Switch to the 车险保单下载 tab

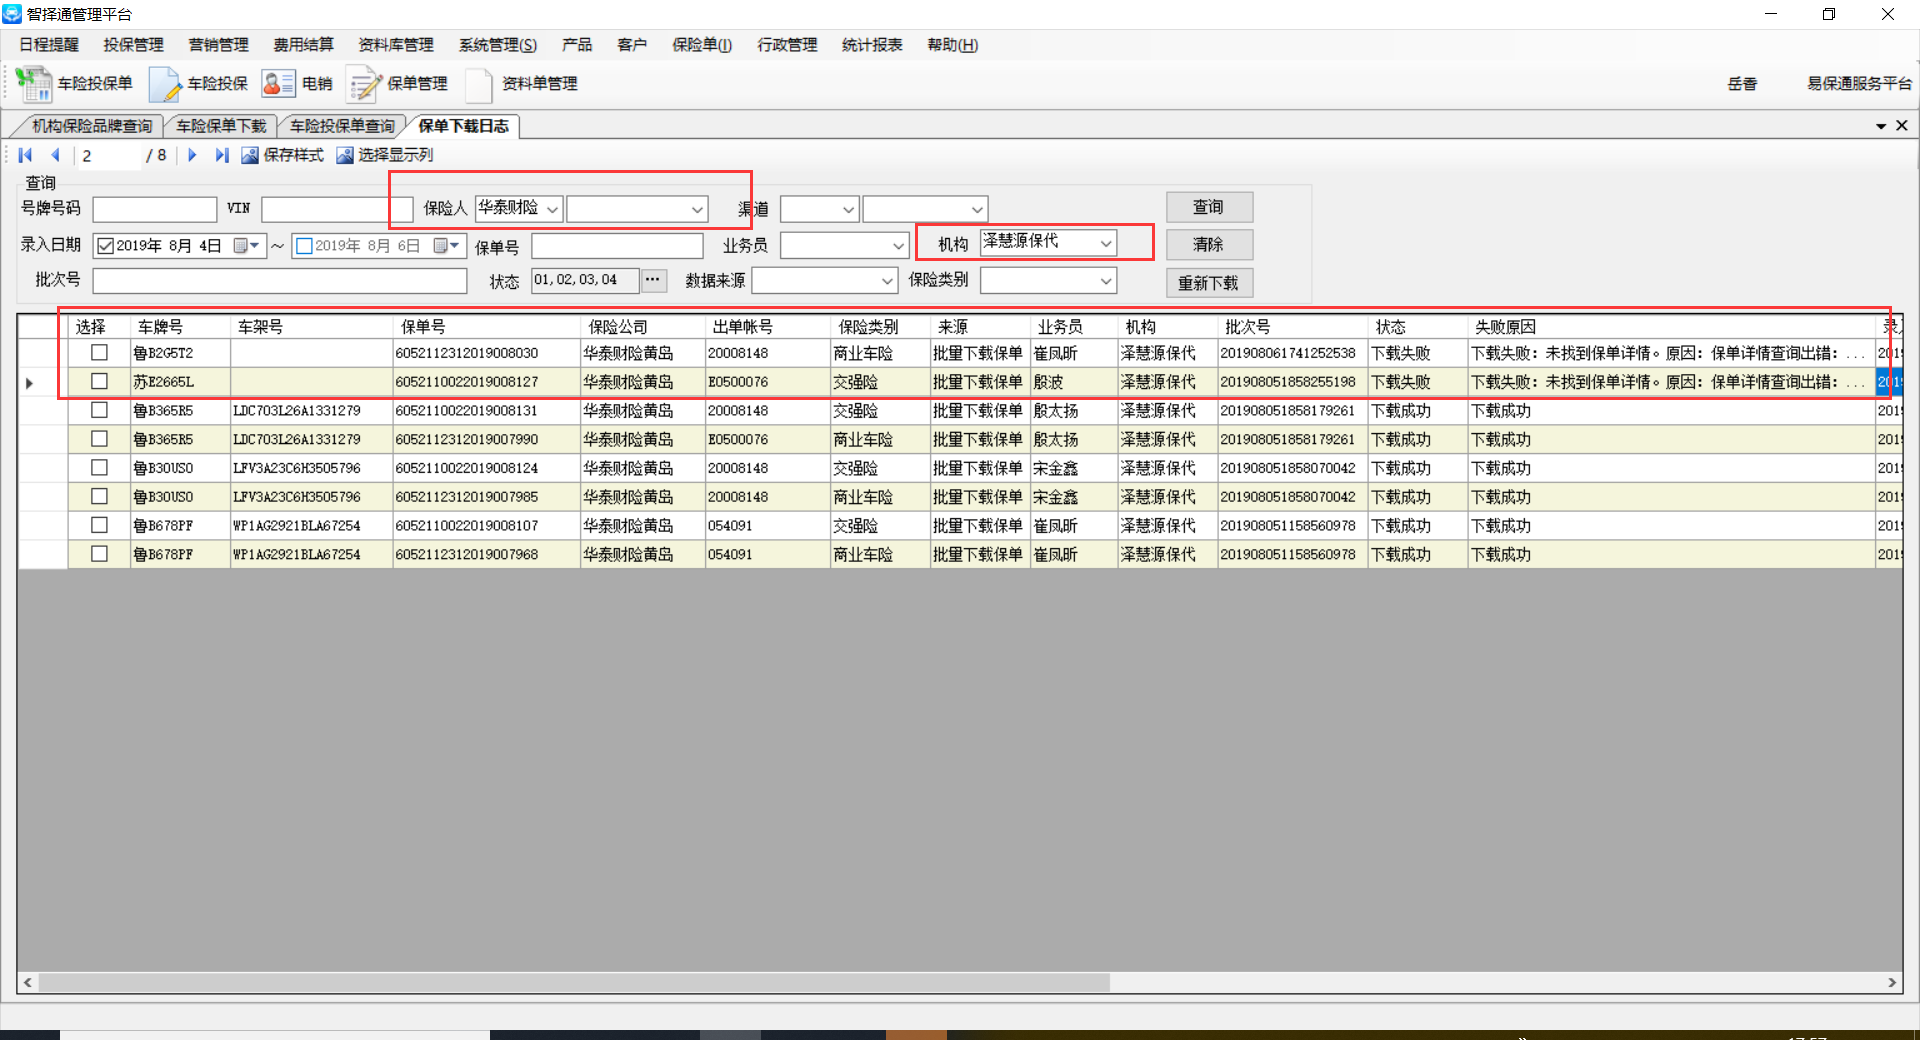pyautogui.click(x=221, y=126)
